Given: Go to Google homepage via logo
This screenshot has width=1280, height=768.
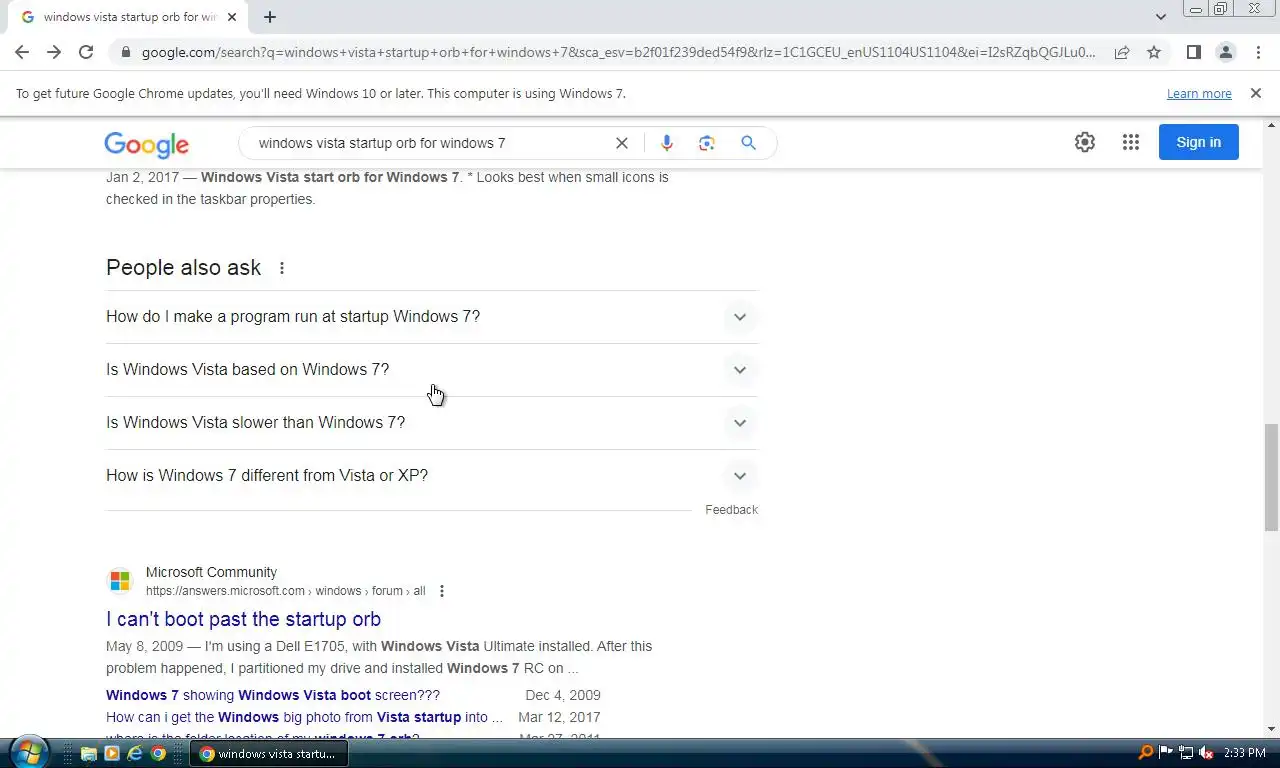Looking at the screenshot, I should tap(146, 144).
